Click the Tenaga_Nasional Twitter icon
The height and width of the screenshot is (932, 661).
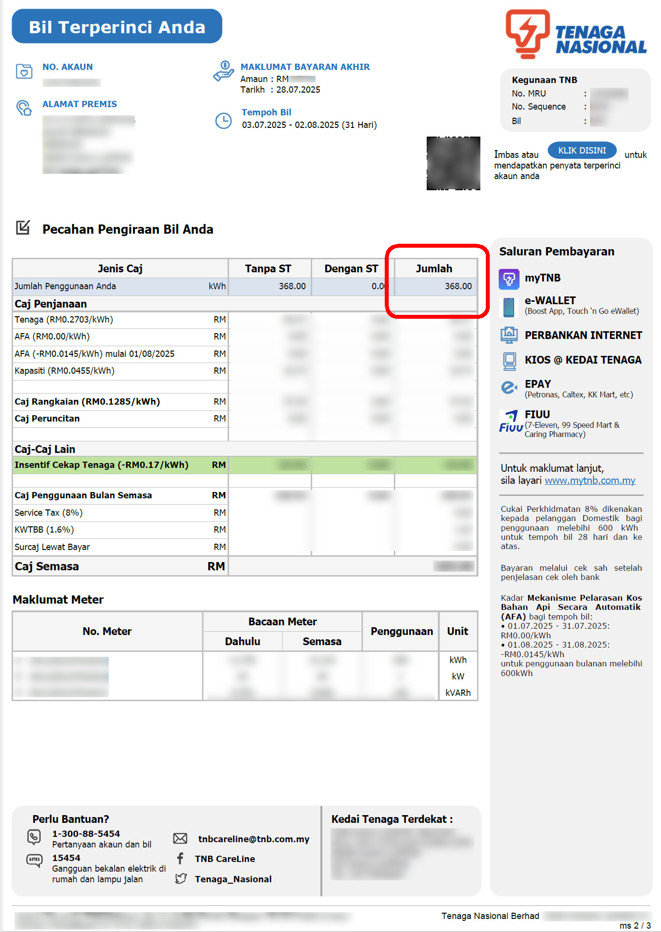[180, 879]
